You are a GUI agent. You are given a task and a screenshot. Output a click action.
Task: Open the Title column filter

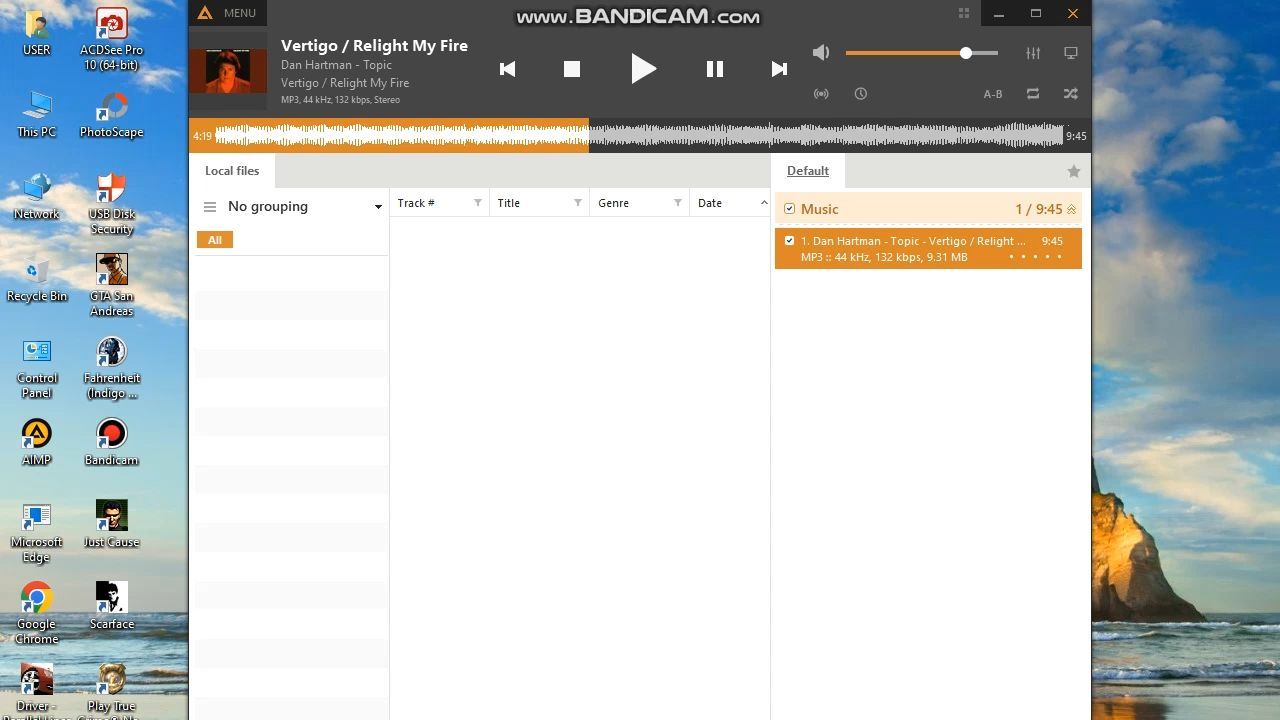577,203
